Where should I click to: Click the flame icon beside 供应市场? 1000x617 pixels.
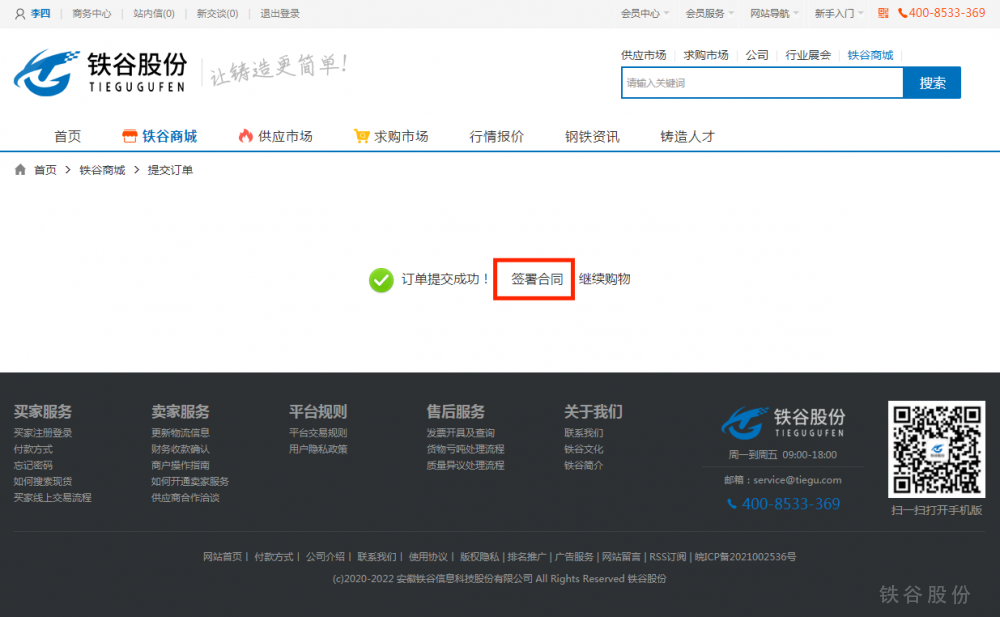coord(245,136)
